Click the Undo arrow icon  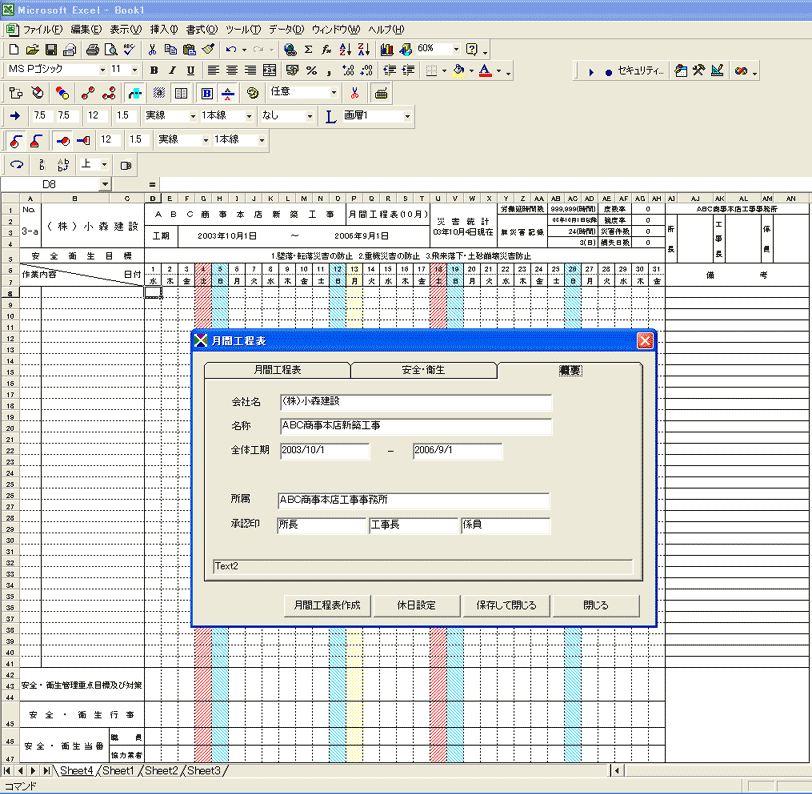[x=231, y=49]
